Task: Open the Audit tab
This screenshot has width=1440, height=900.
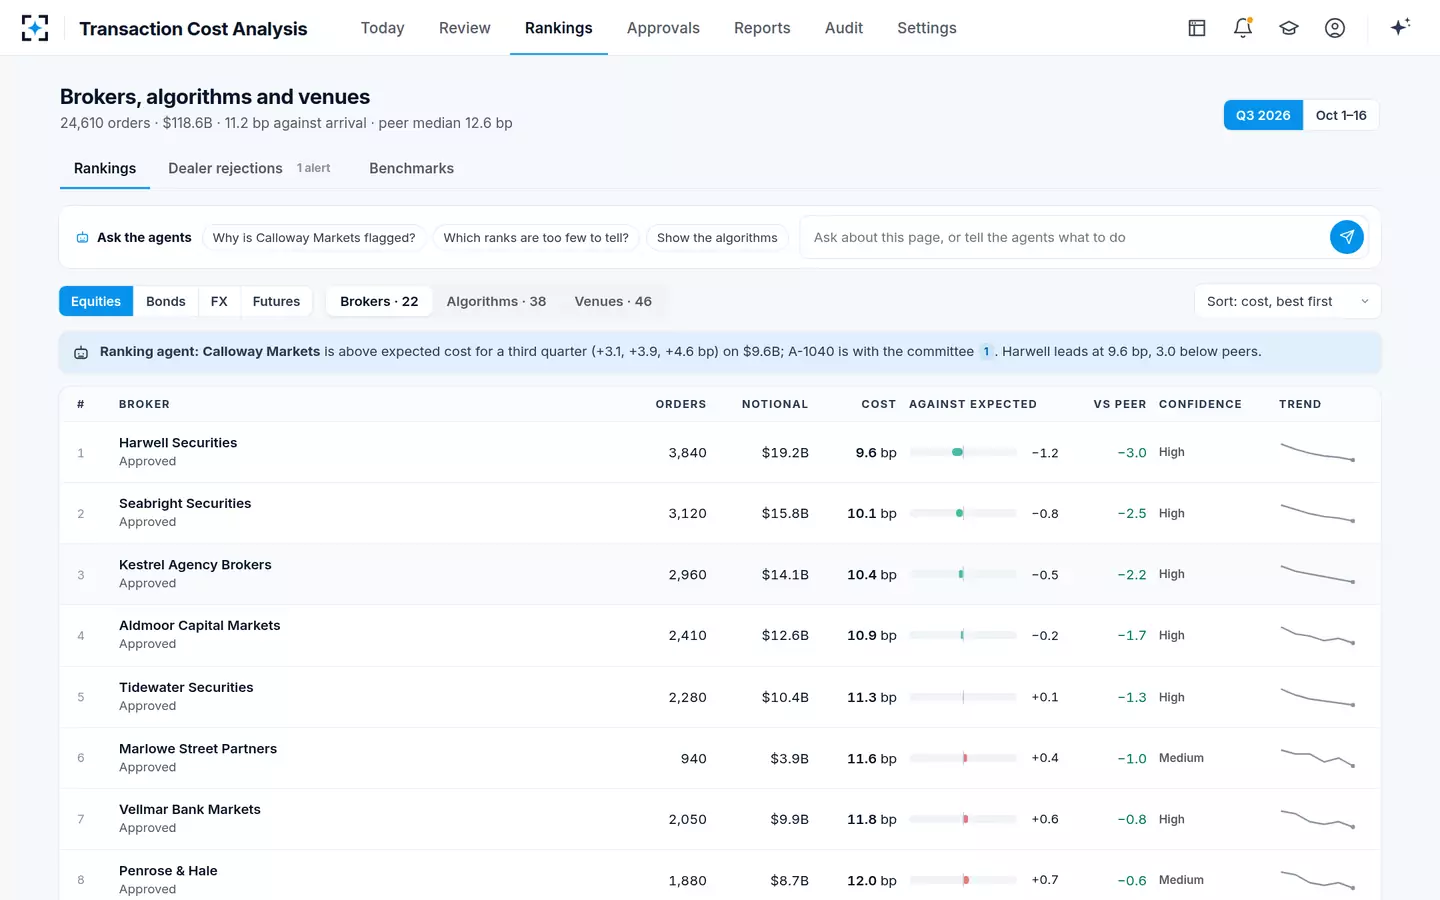Action: click(x=844, y=28)
